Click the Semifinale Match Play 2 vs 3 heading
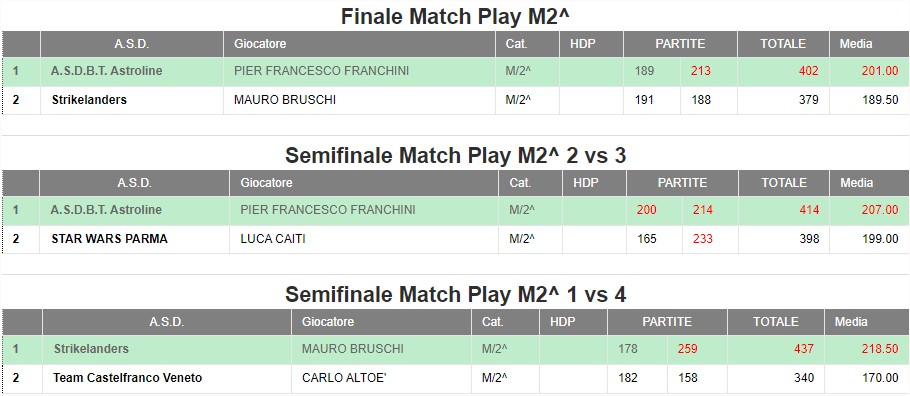This screenshot has height=396, width=910. 456,156
